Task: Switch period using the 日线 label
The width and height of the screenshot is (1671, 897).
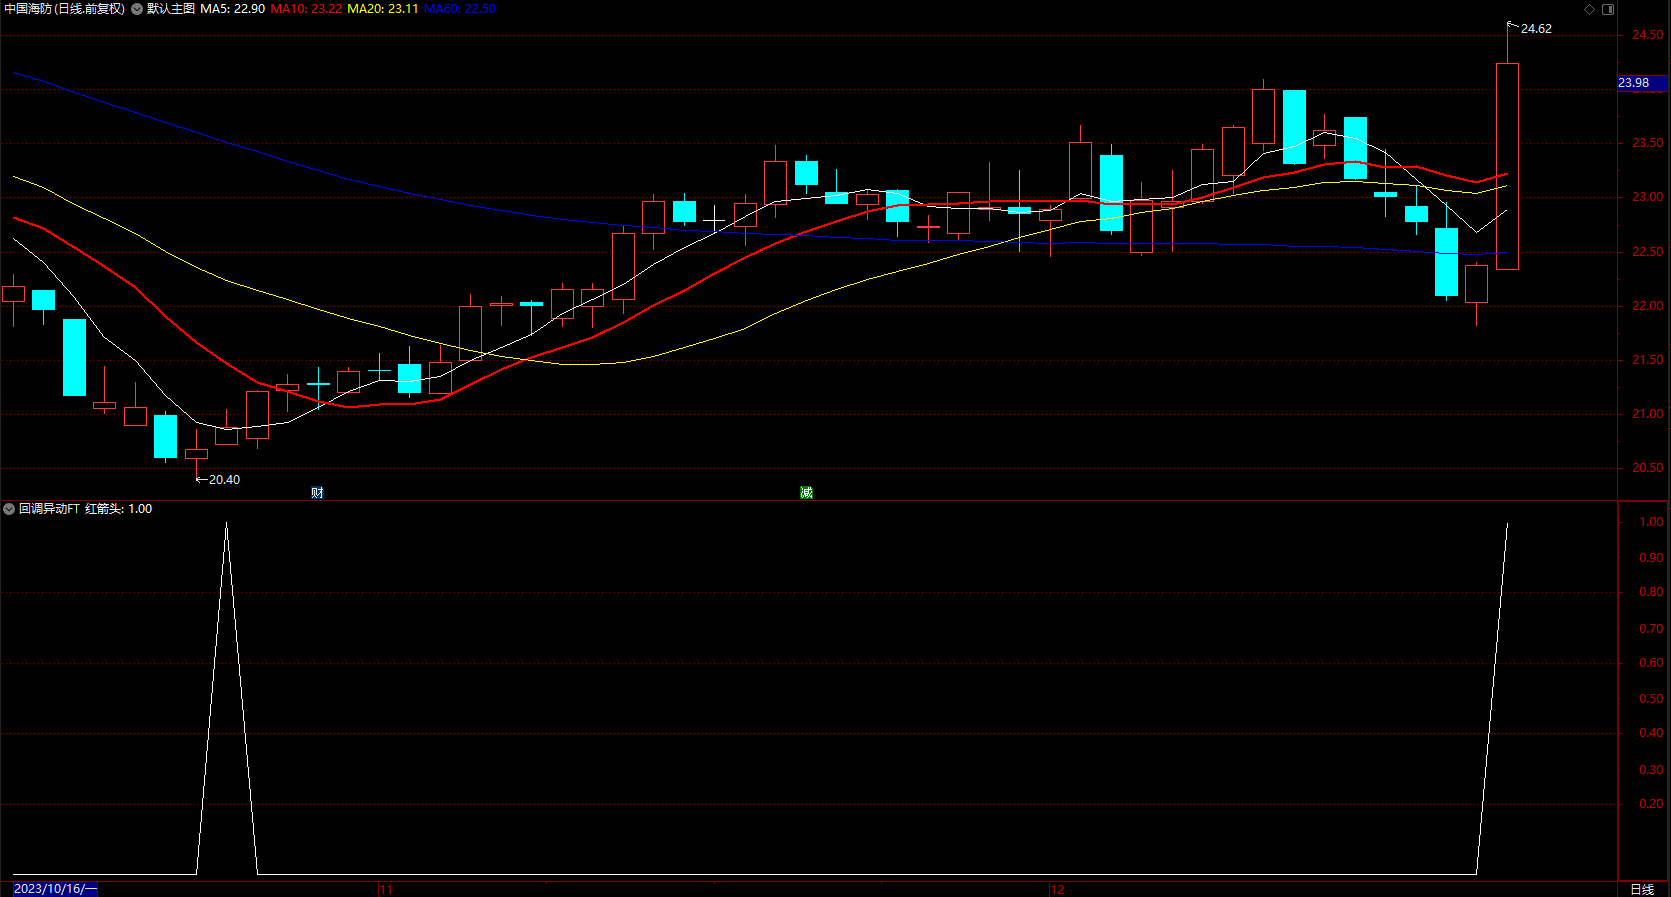Action: pos(1642,889)
